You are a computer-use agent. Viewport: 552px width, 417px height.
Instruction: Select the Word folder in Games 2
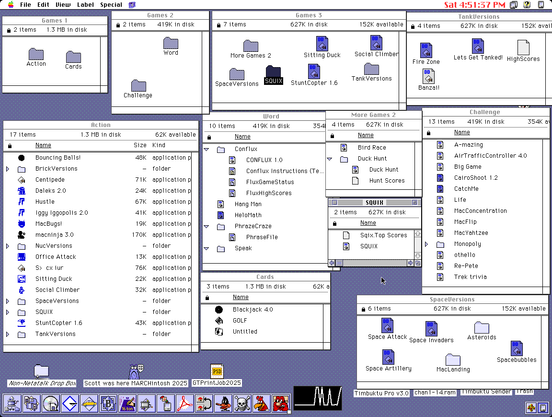(171, 43)
